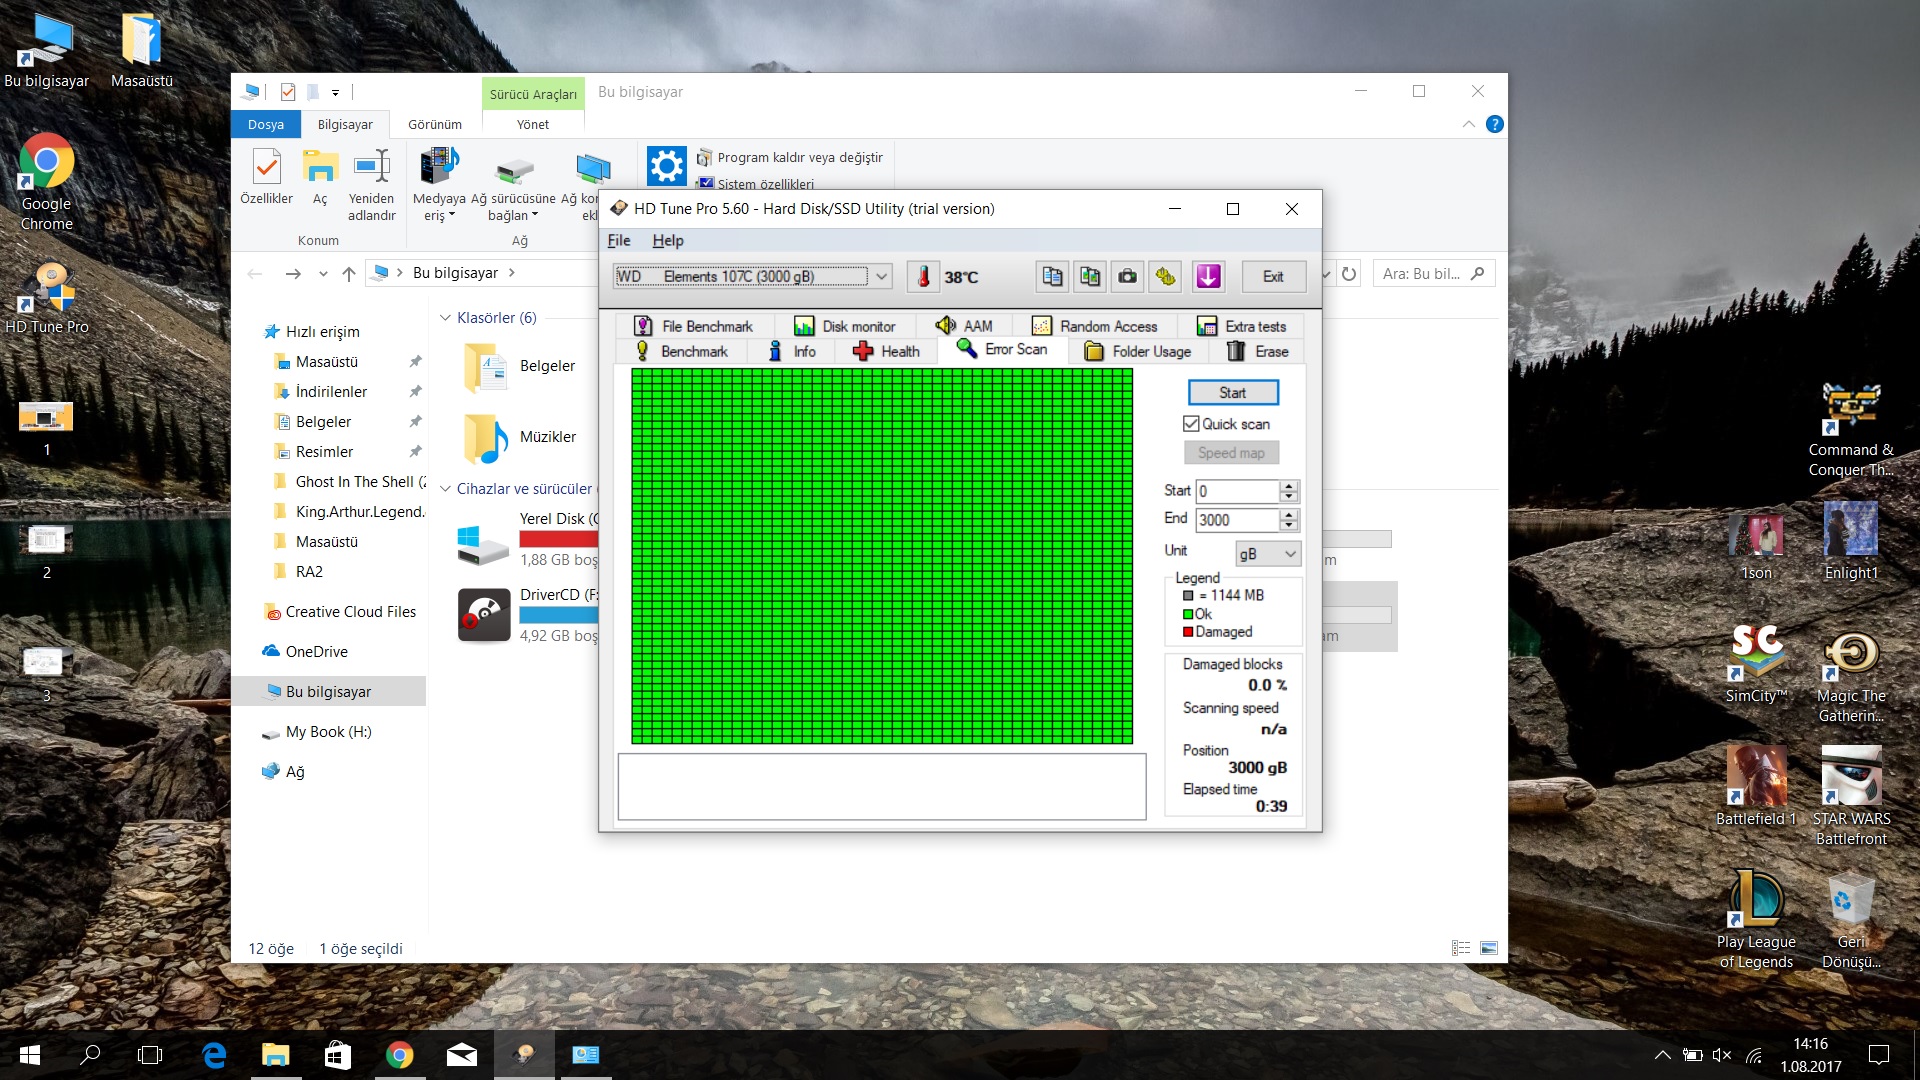Open Google Chrome desktop shortcut
This screenshot has height=1080, width=1920.
[x=46, y=182]
